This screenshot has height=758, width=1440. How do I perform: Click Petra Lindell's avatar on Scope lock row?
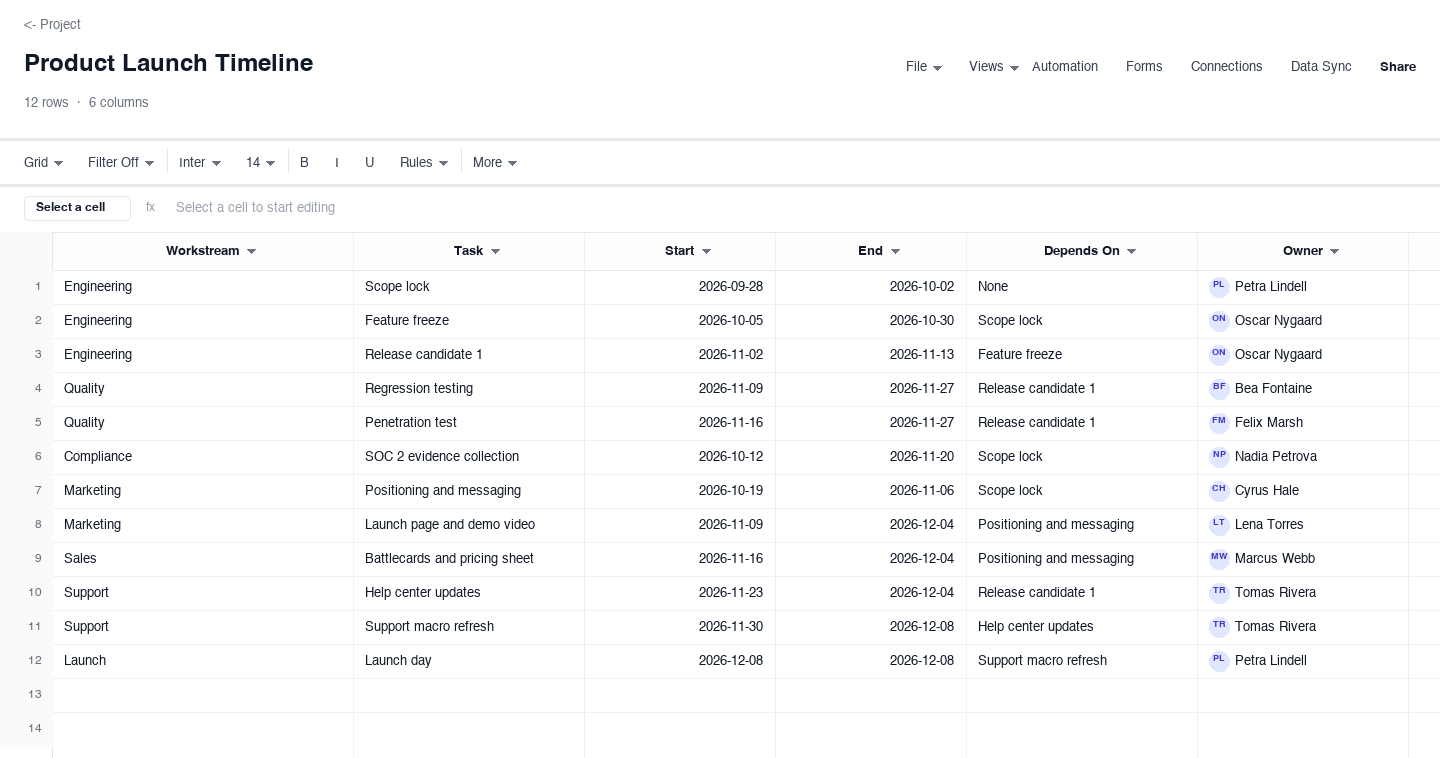[x=1219, y=287]
